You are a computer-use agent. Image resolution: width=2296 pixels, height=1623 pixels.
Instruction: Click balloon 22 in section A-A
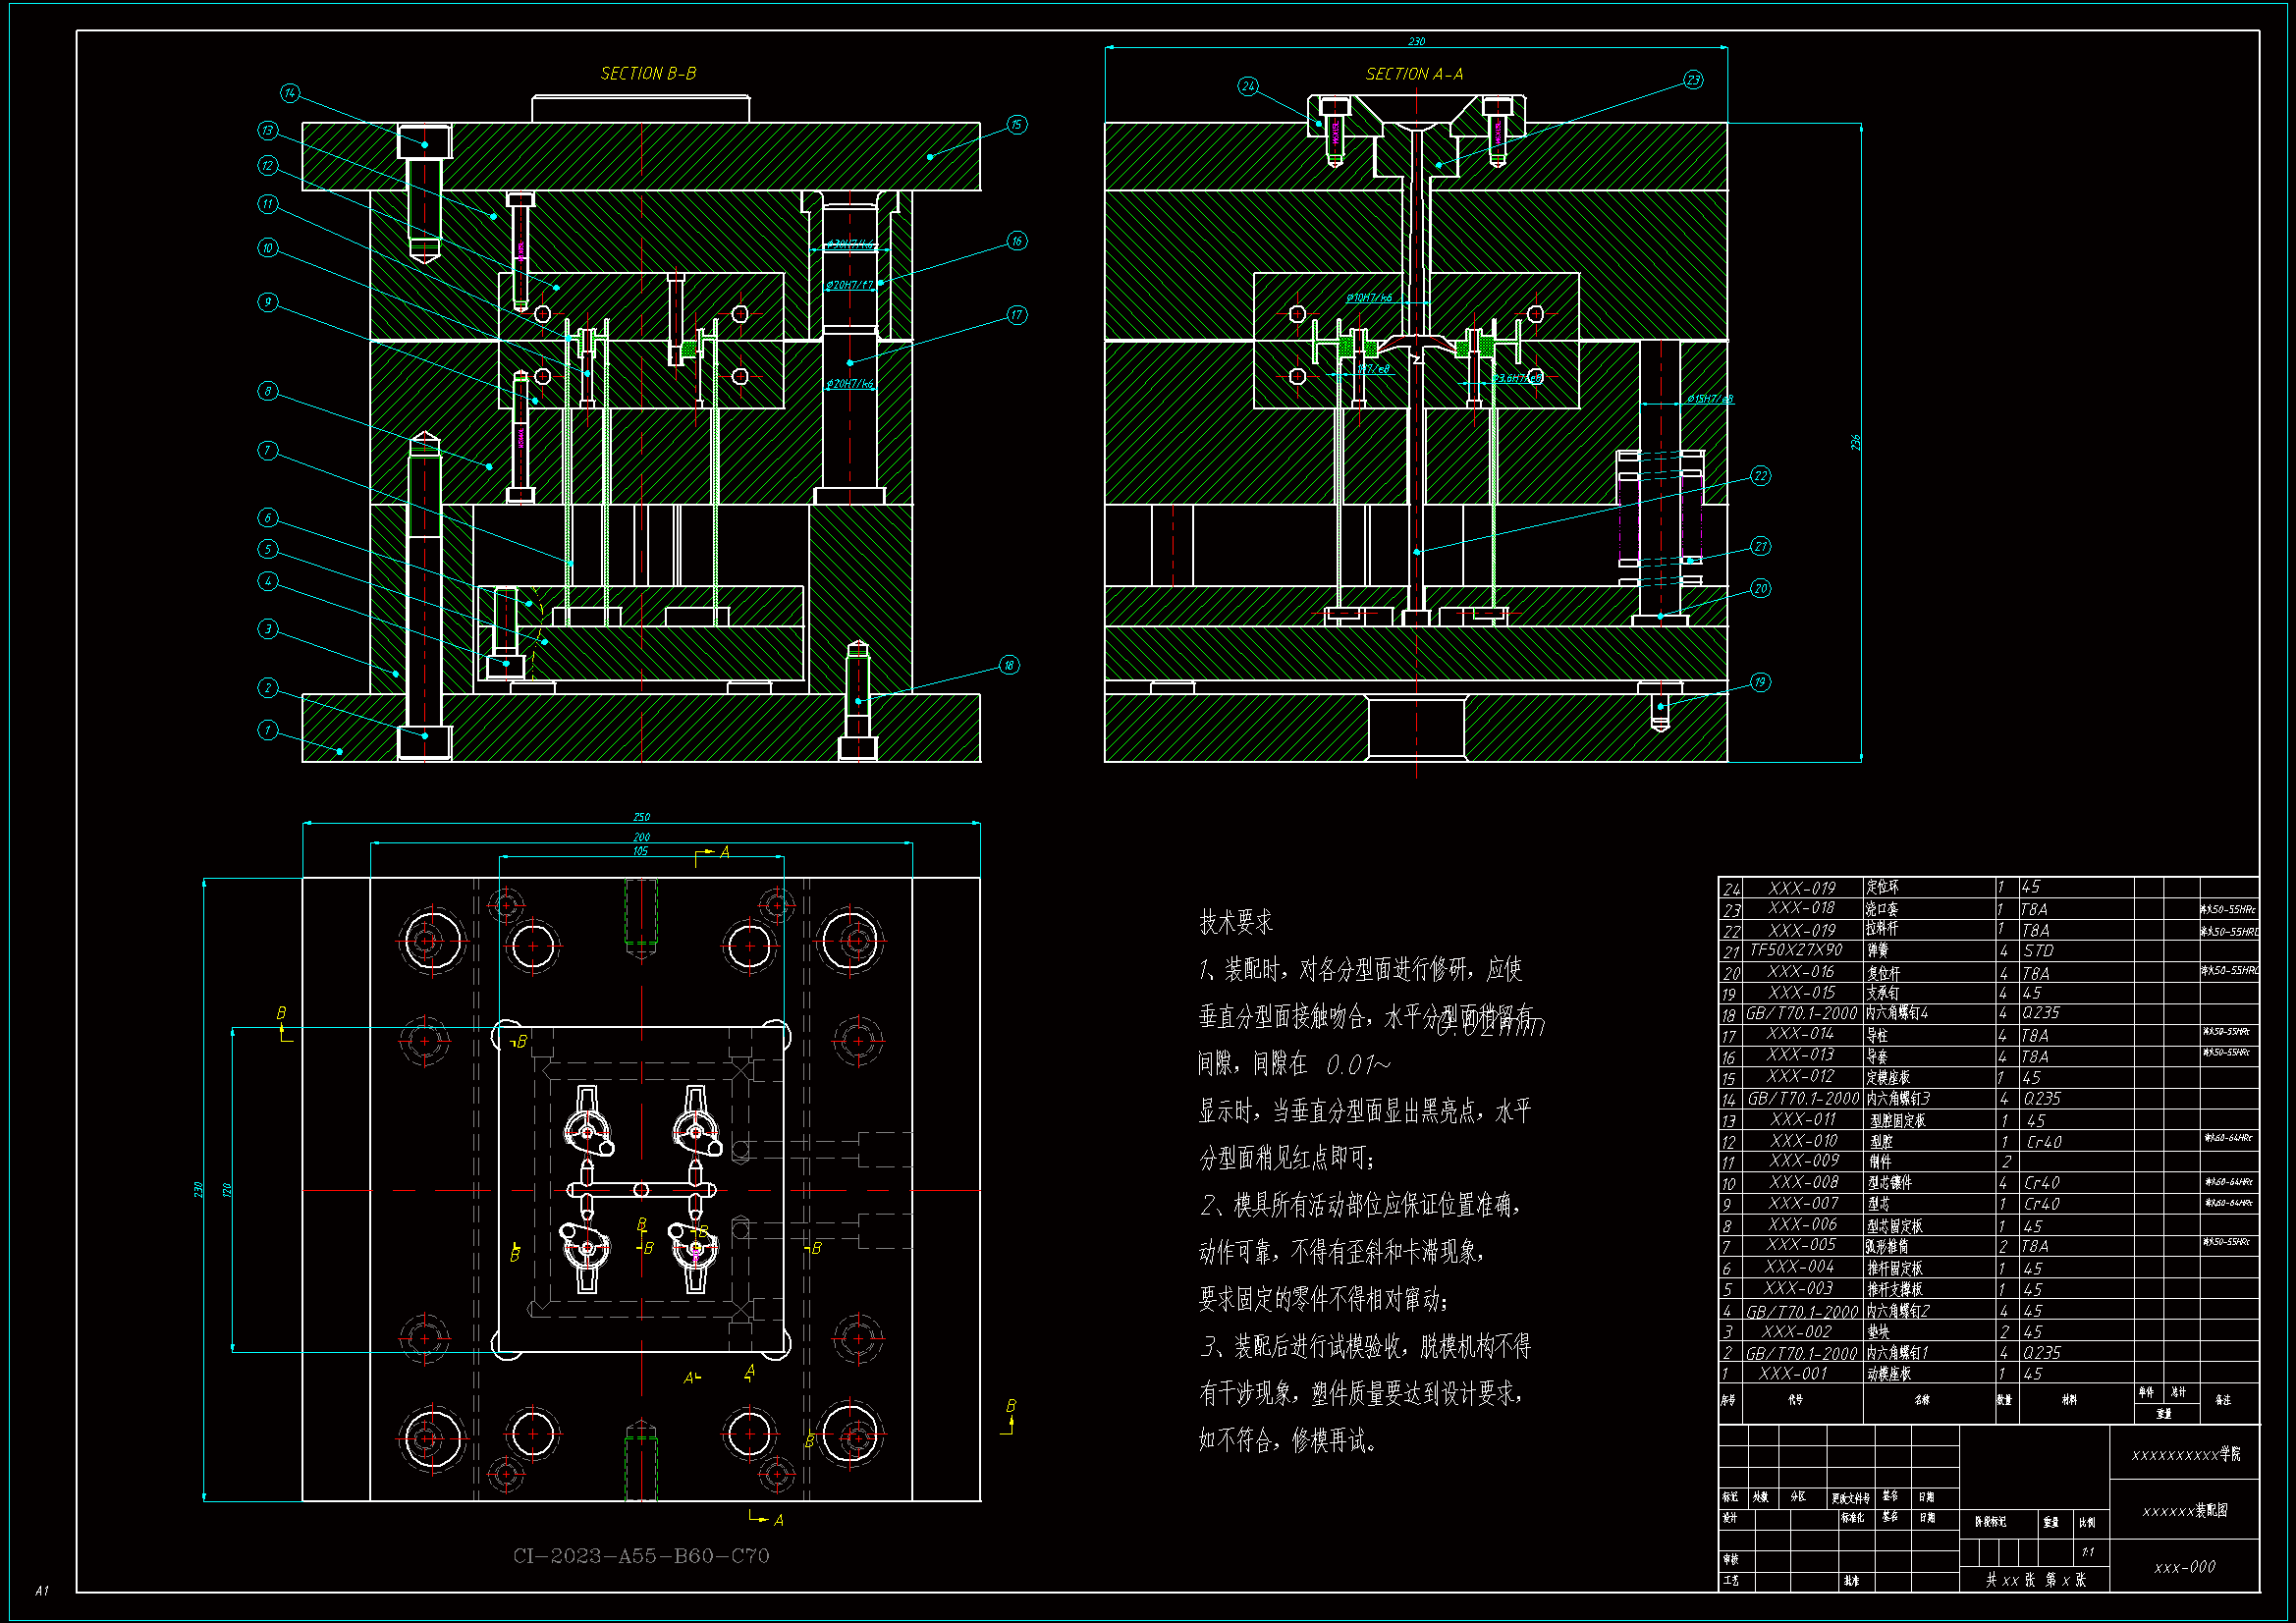pos(1760,476)
